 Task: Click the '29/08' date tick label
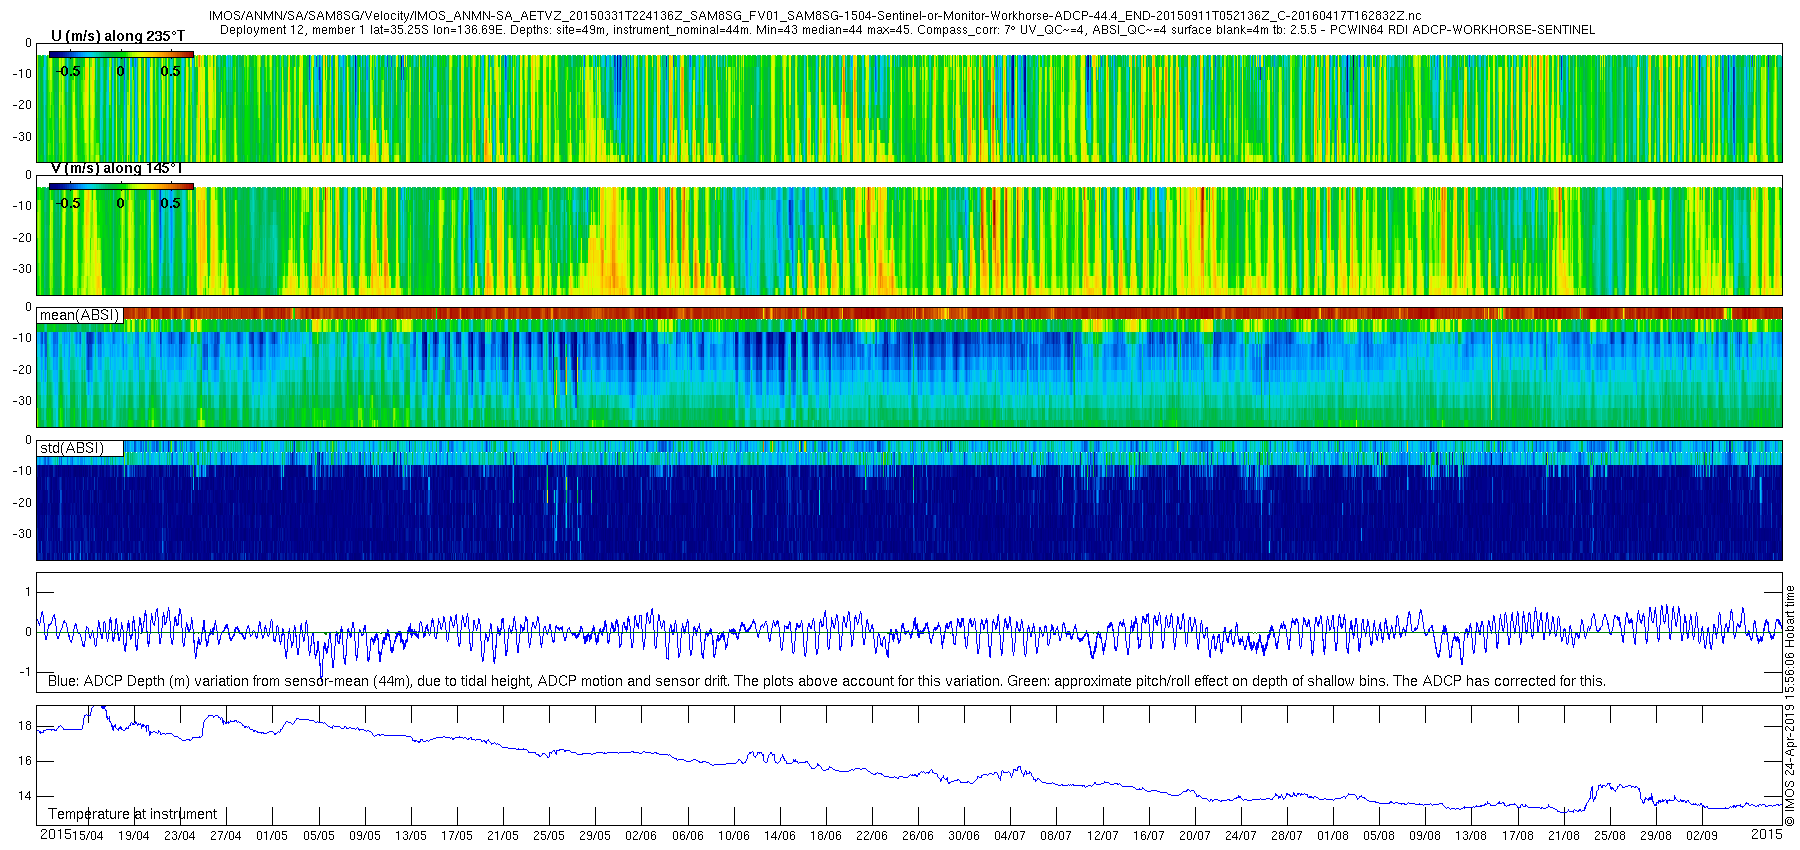coord(1656,836)
